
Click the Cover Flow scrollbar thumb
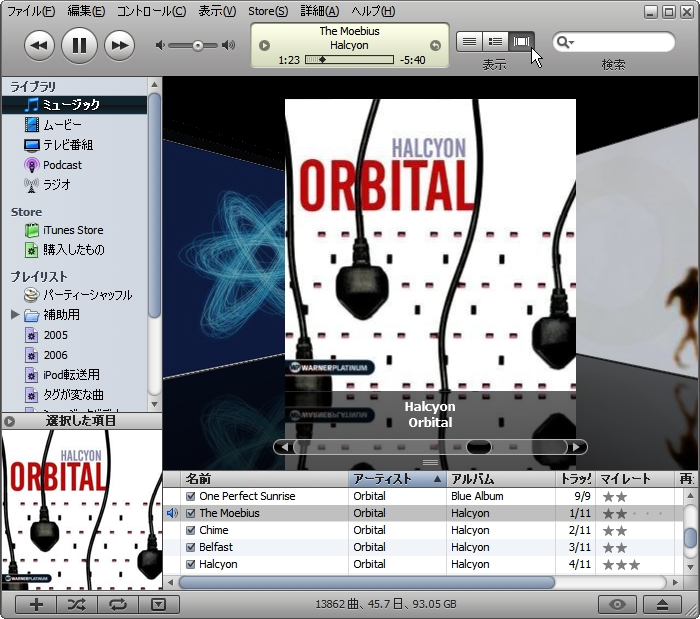click(479, 447)
